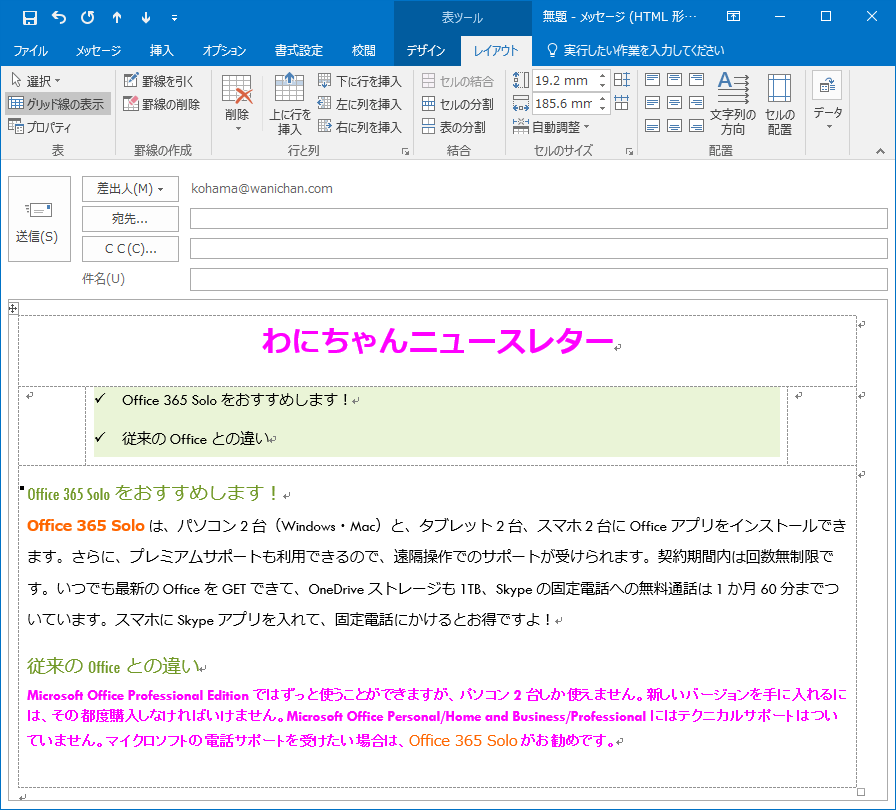Activate 罫線の削除 eraser tool
The width and height of the screenshot is (896, 810).
pos(162,104)
